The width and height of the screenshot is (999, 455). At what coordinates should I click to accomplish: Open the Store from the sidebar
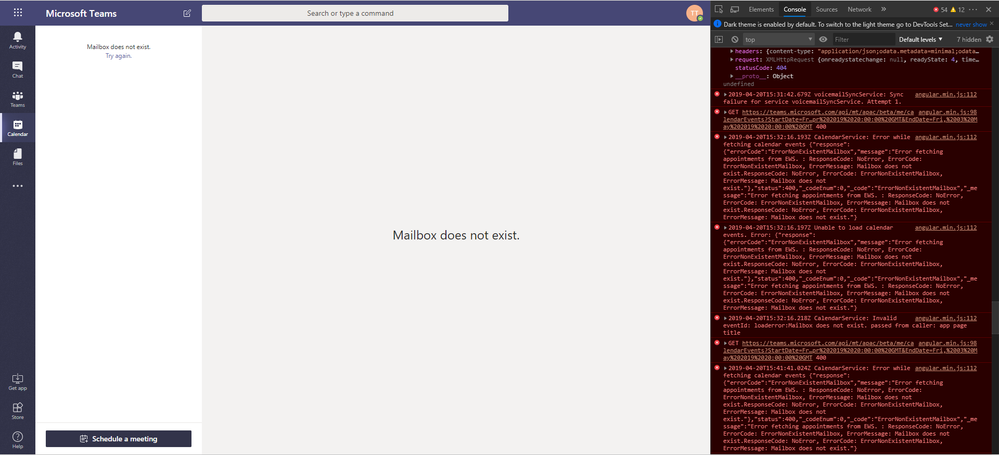coord(17,411)
